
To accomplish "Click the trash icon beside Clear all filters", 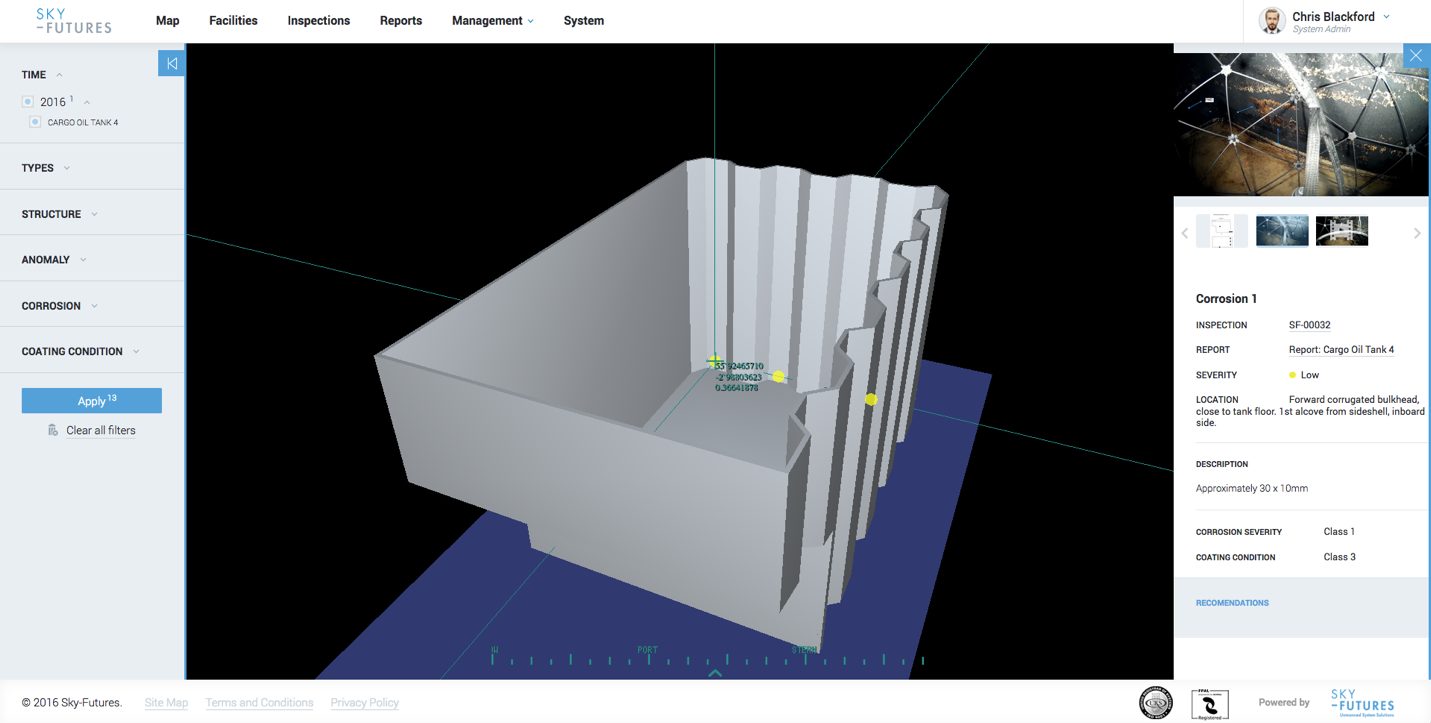I will pos(53,430).
